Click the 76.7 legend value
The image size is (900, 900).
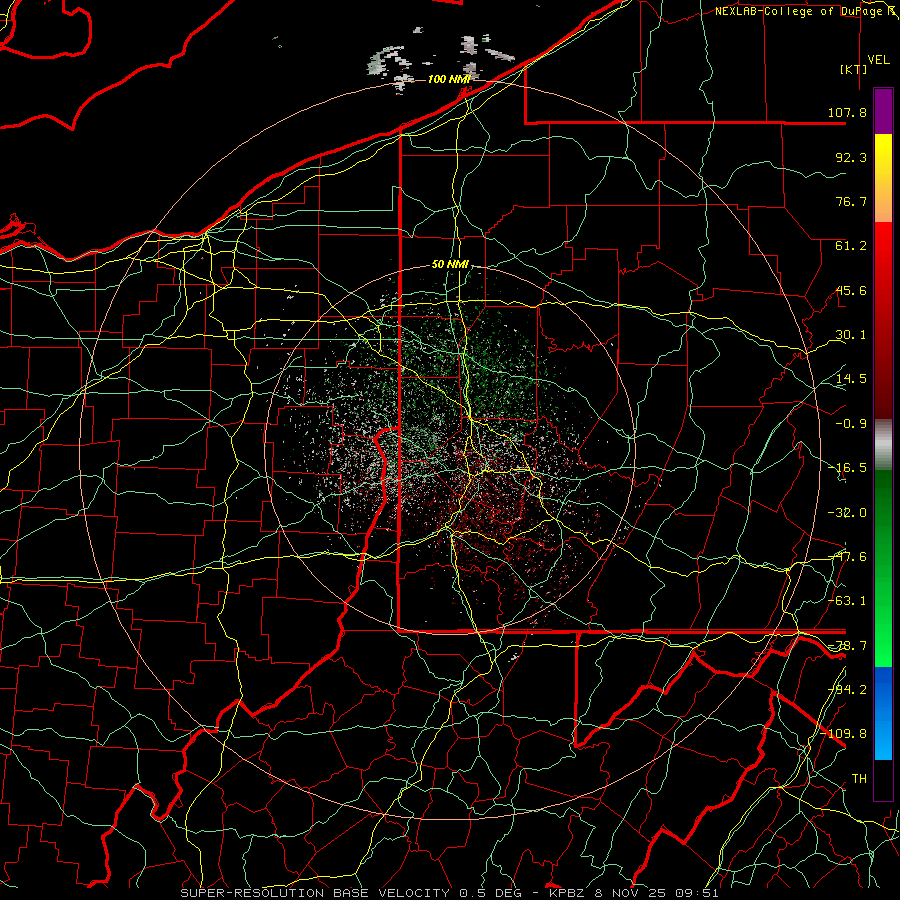851,201
